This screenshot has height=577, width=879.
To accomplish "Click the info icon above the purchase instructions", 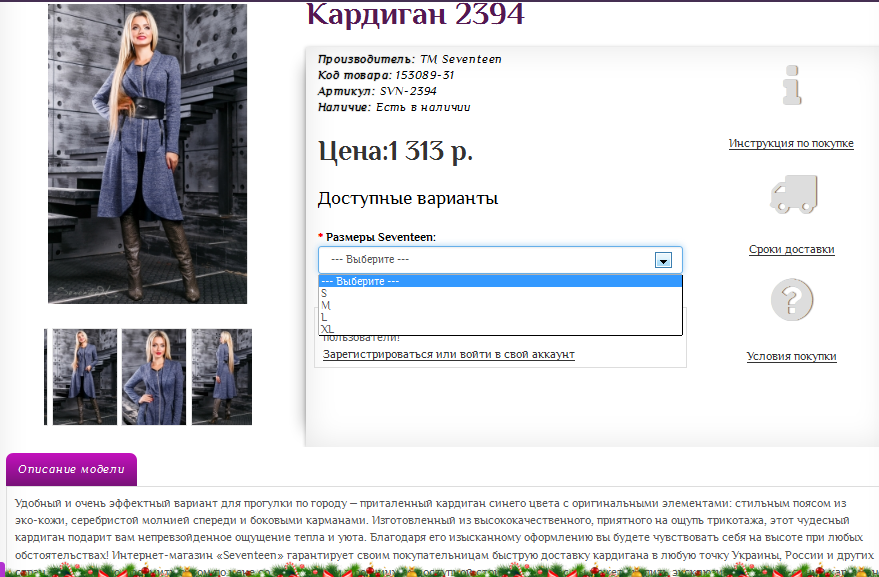I will [x=792, y=85].
